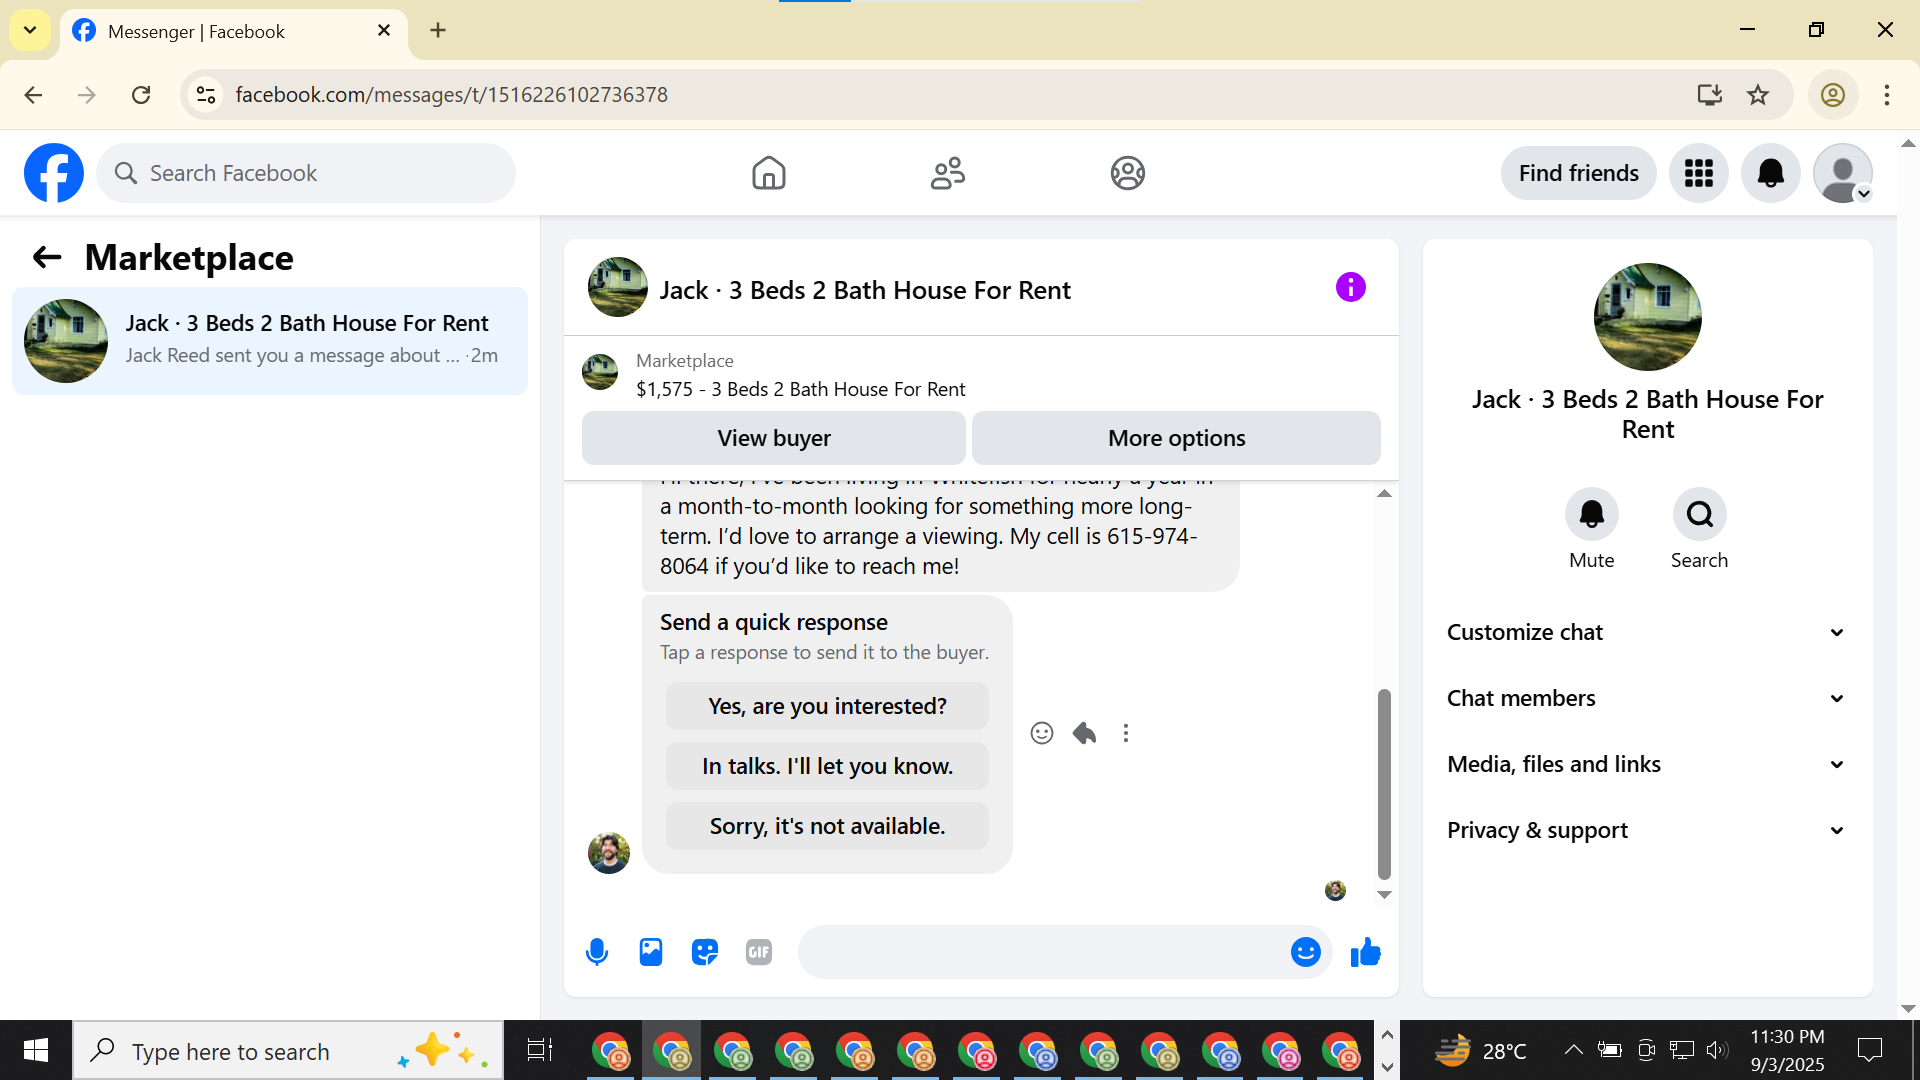Click the $1,575 listing title link
The width and height of the screenshot is (1920, 1080).
[x=800, y=389]
